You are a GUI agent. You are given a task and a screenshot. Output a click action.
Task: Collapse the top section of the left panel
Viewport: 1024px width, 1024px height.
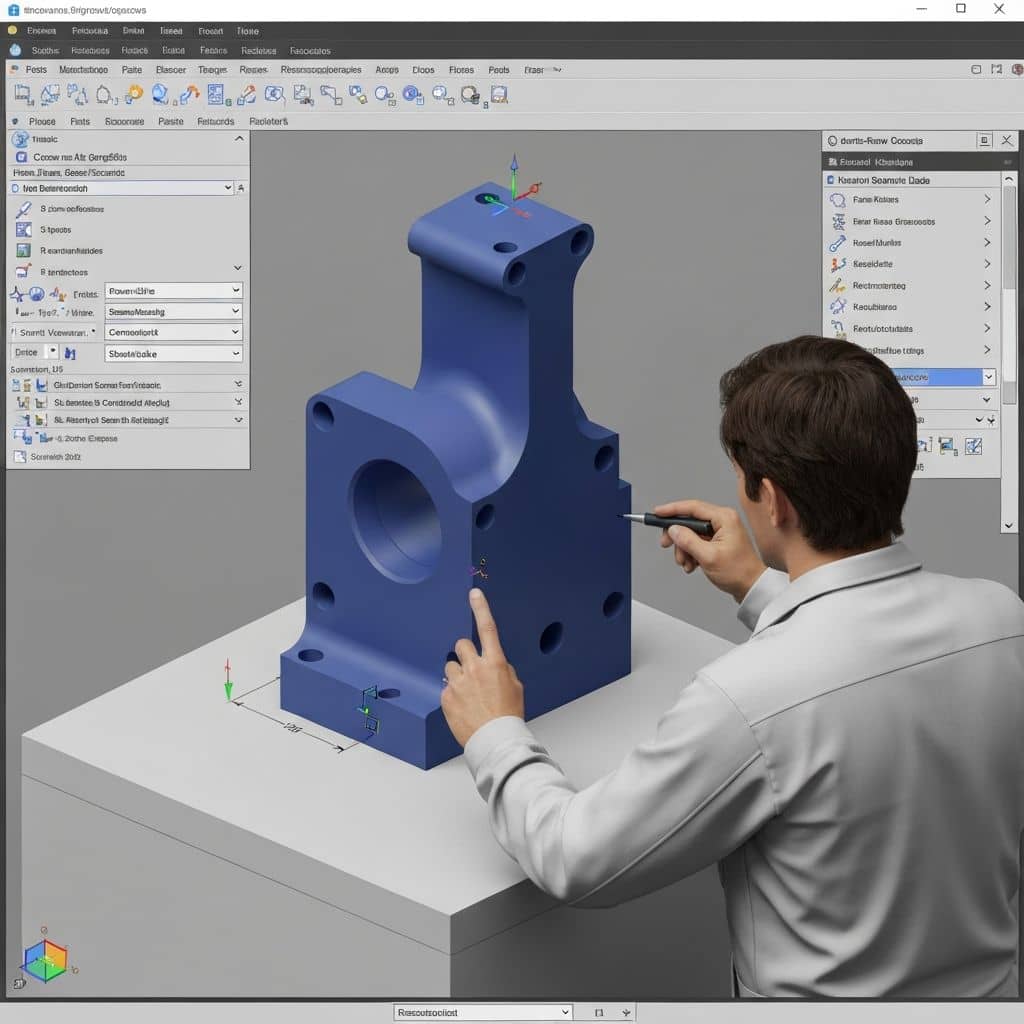coord(237,139)
